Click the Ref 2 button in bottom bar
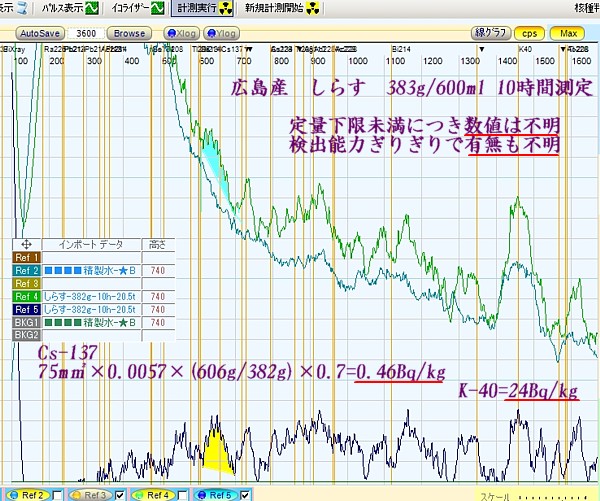The image size is (600, 501). (x=30, y=495)
